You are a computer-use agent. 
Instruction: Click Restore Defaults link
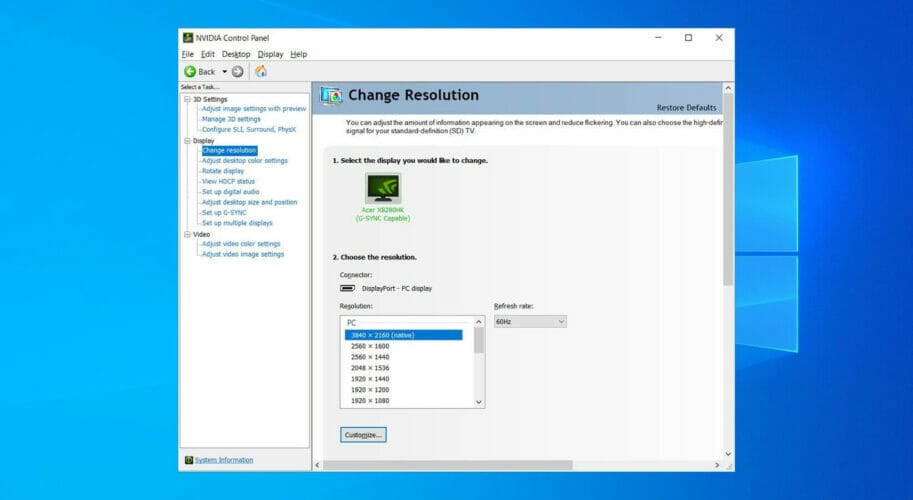point(686,108)
